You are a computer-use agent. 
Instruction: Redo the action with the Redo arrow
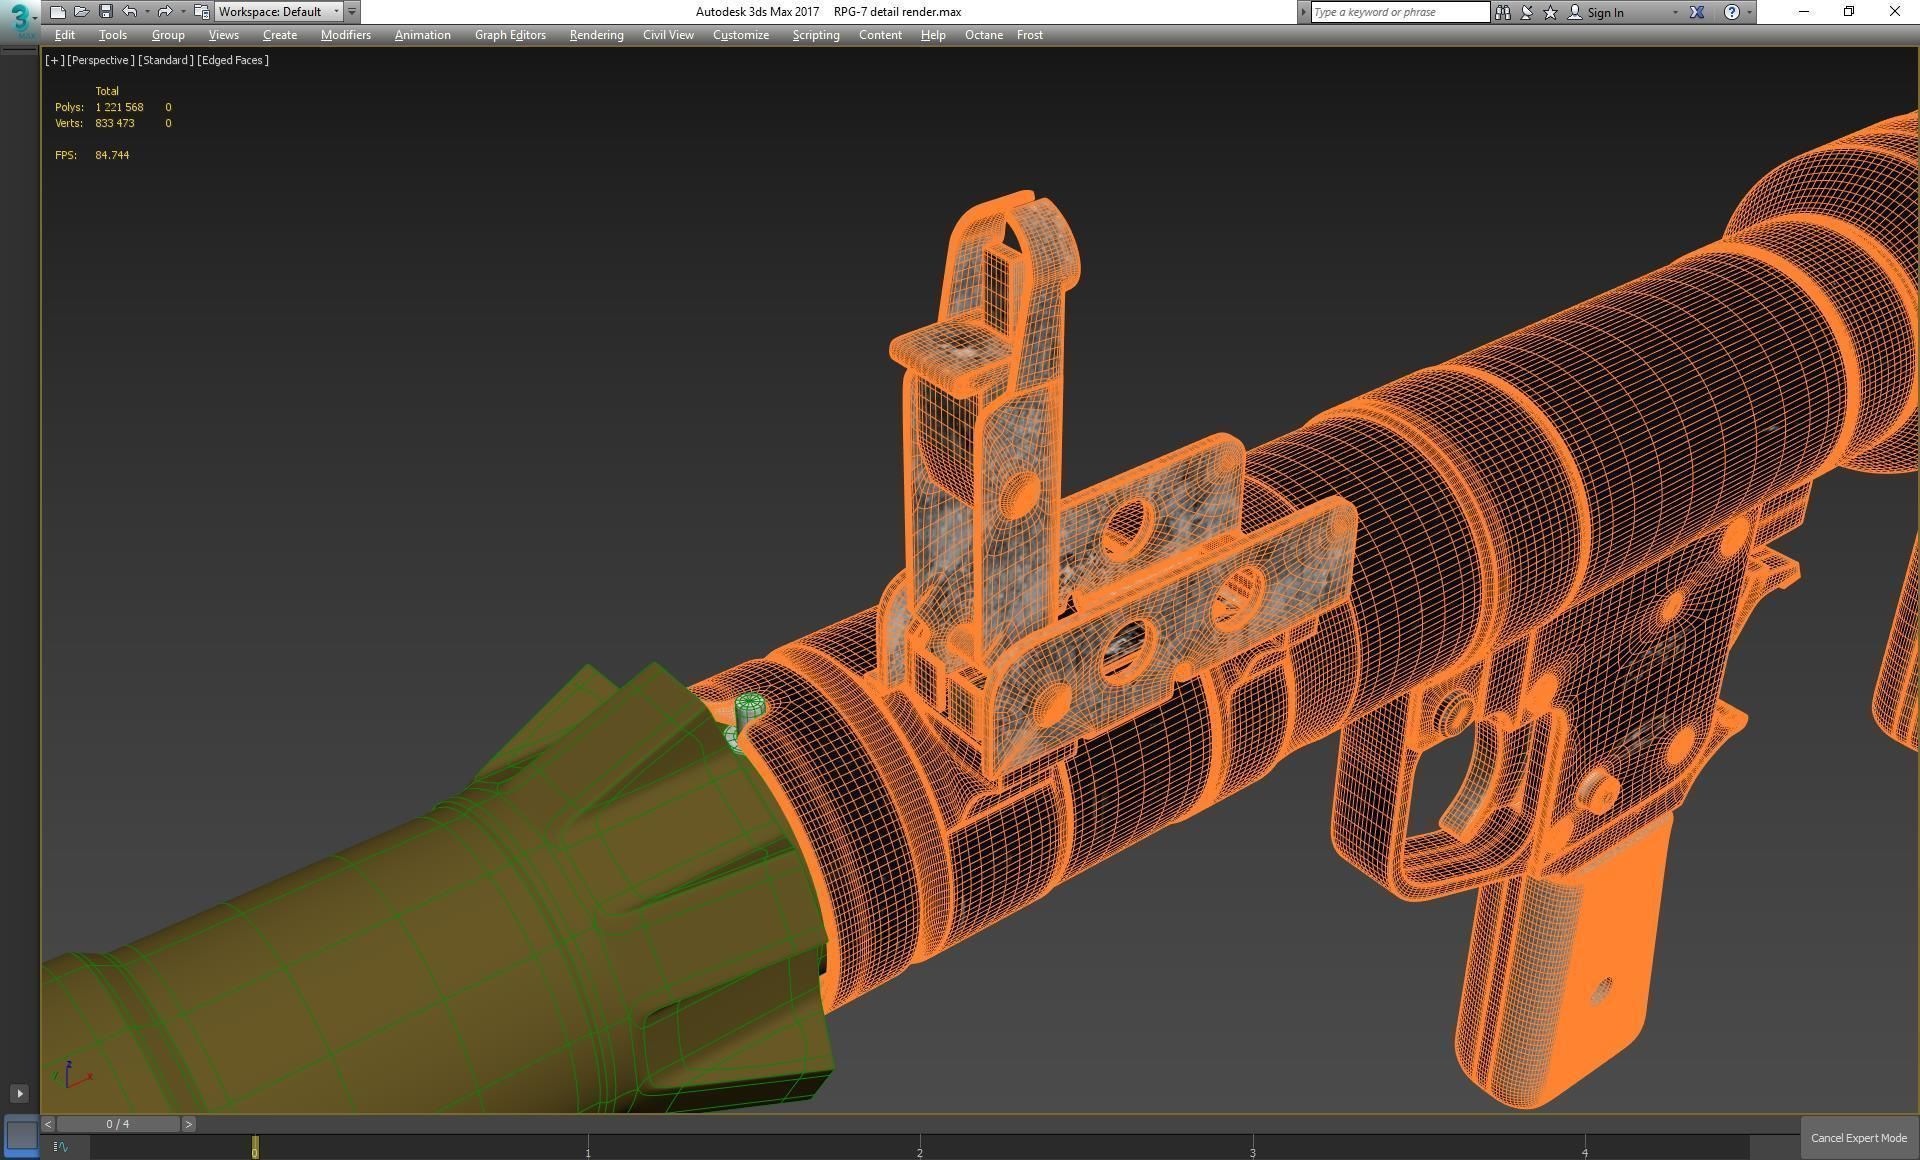165,12
